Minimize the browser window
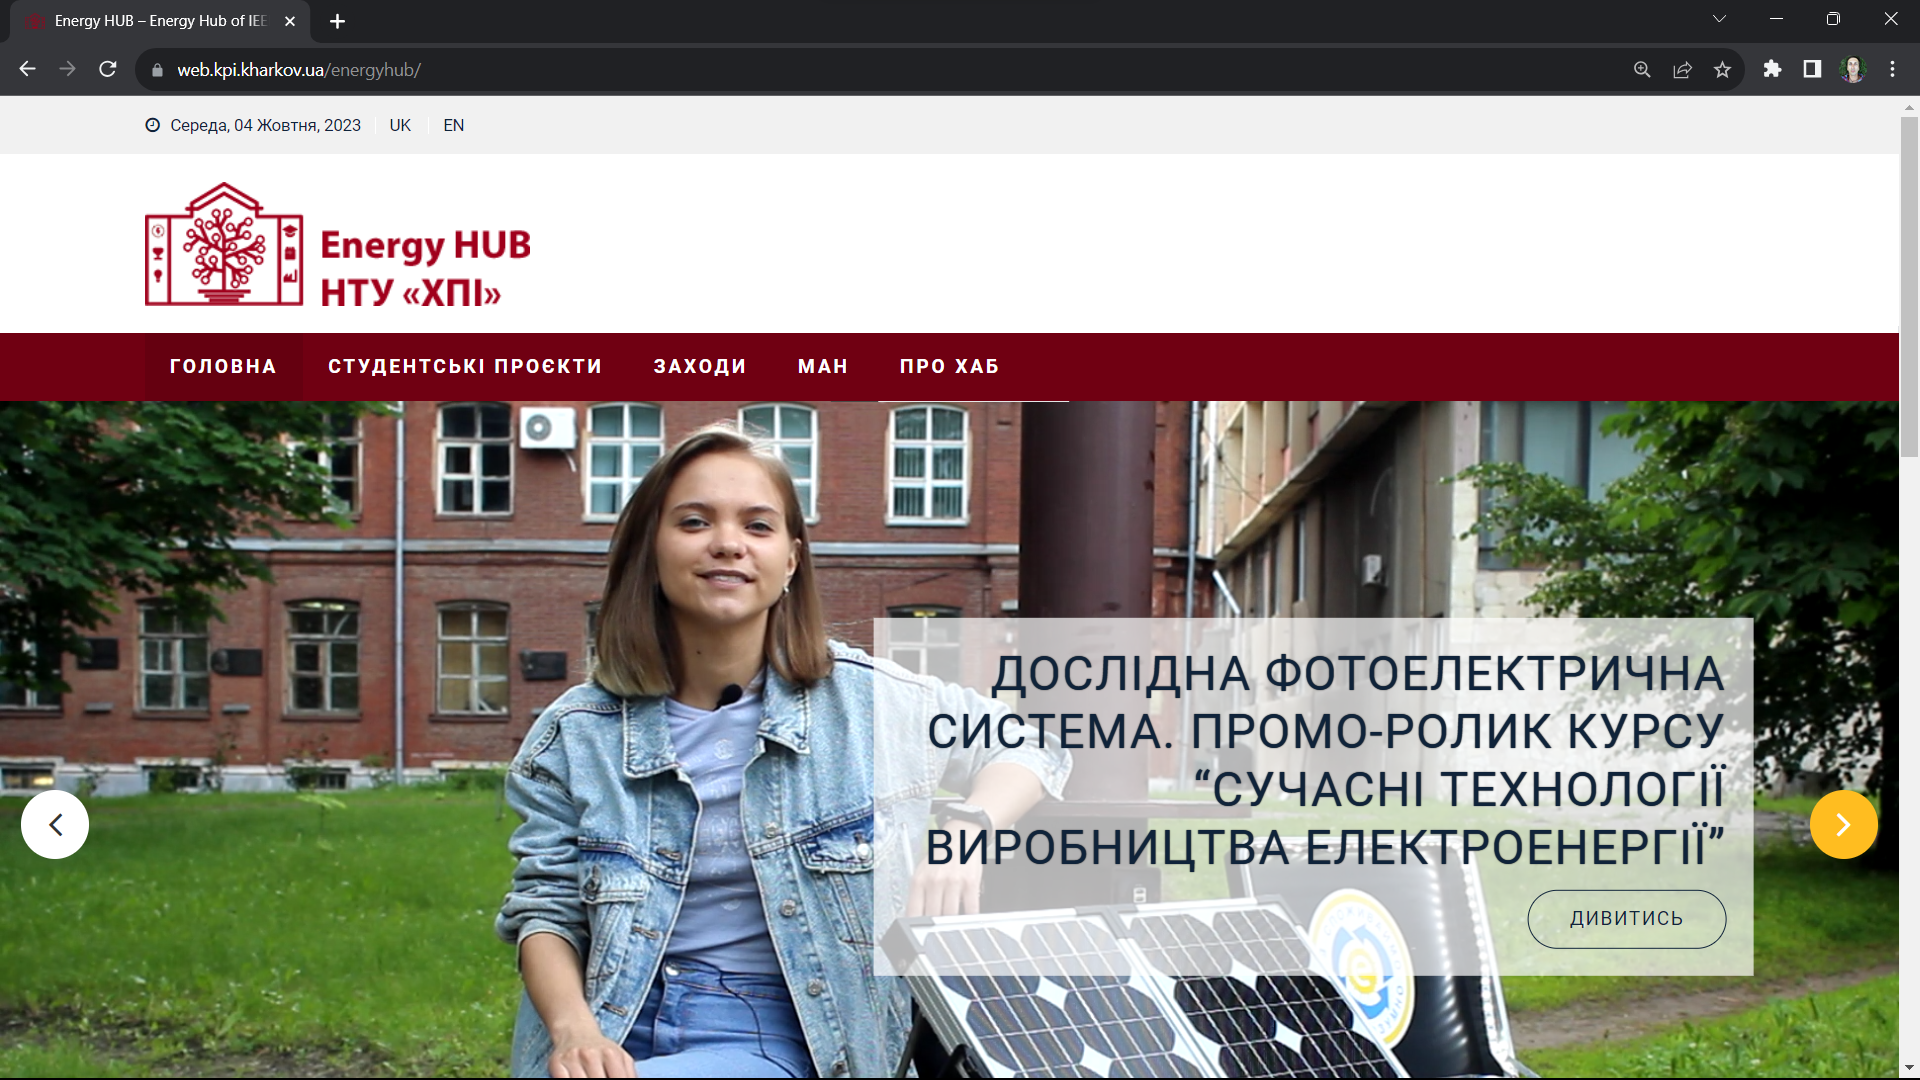 coord(1776,19)
